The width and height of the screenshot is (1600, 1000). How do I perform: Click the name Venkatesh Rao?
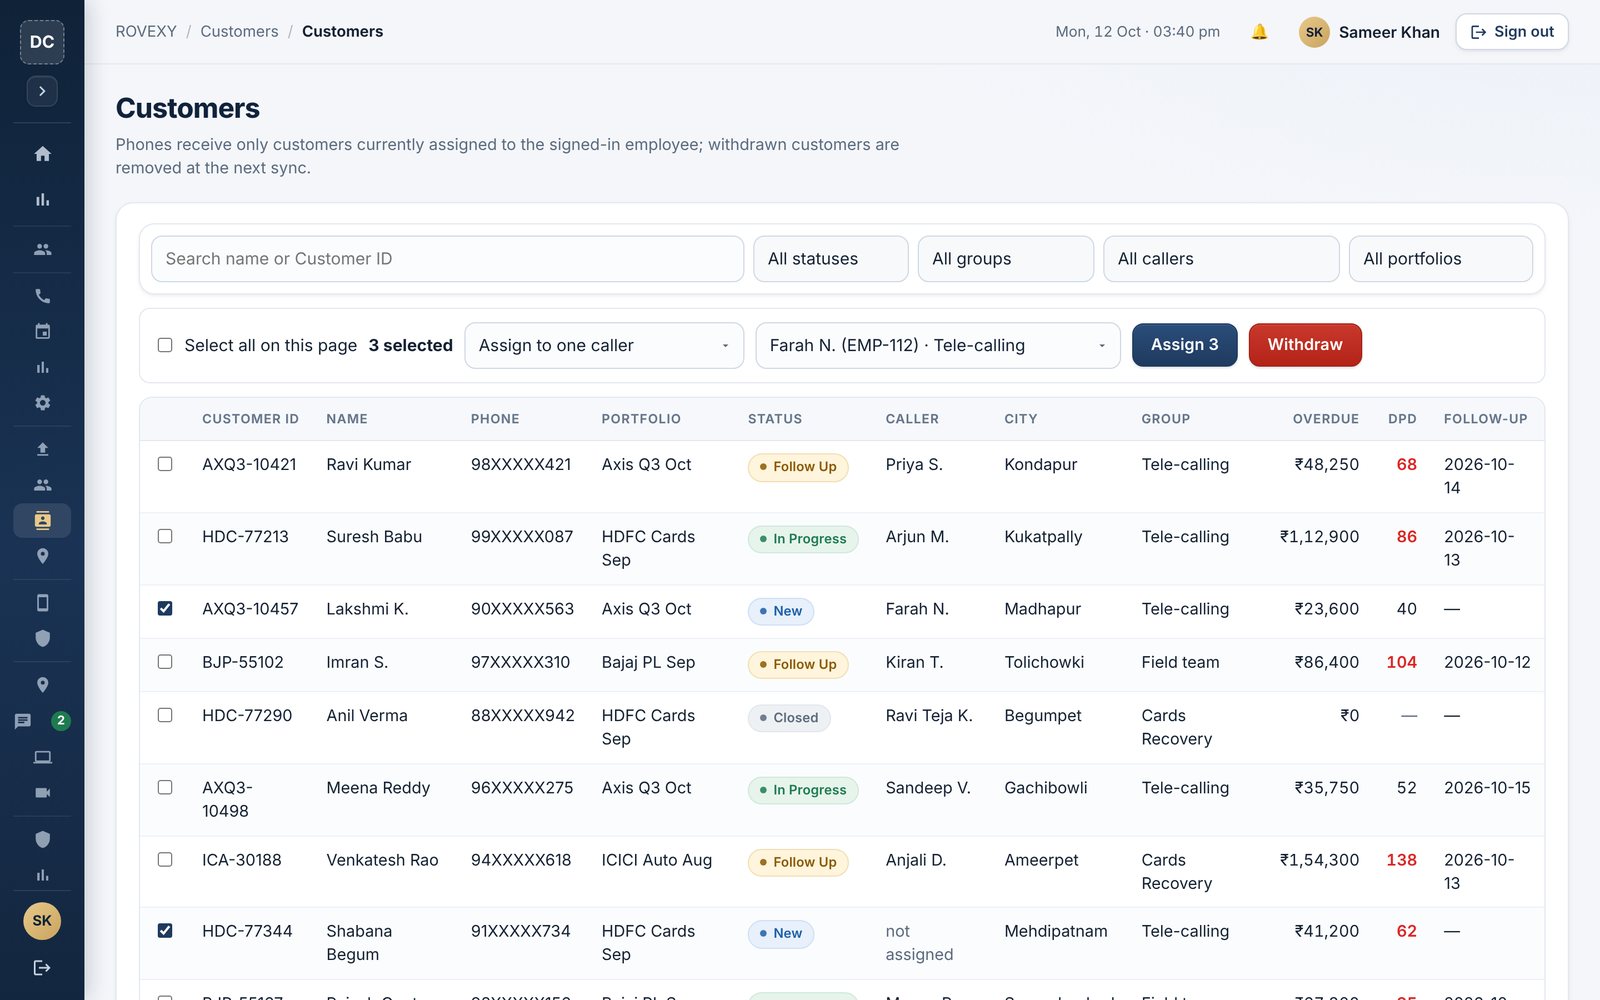(x=382, y=860)
